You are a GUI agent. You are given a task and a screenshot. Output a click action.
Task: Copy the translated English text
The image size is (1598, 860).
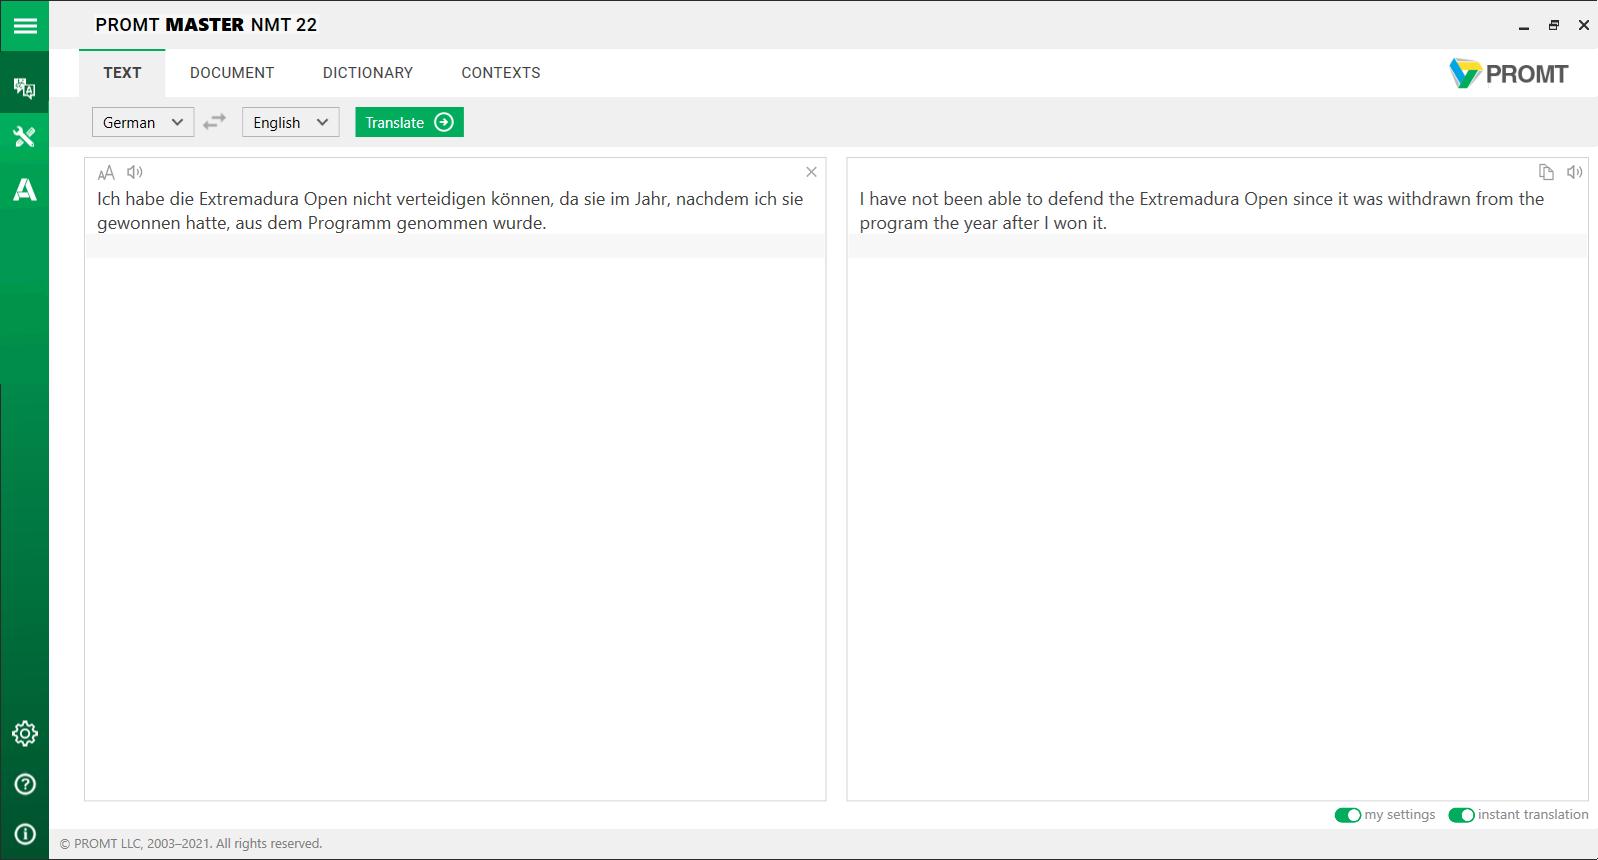pyautogui.click(x=1546, y=172)
